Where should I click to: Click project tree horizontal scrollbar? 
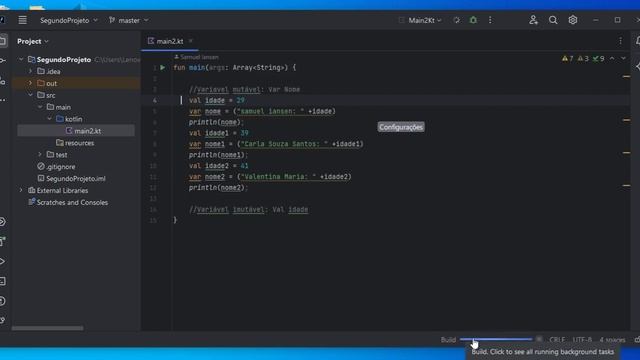pos(47,328)
